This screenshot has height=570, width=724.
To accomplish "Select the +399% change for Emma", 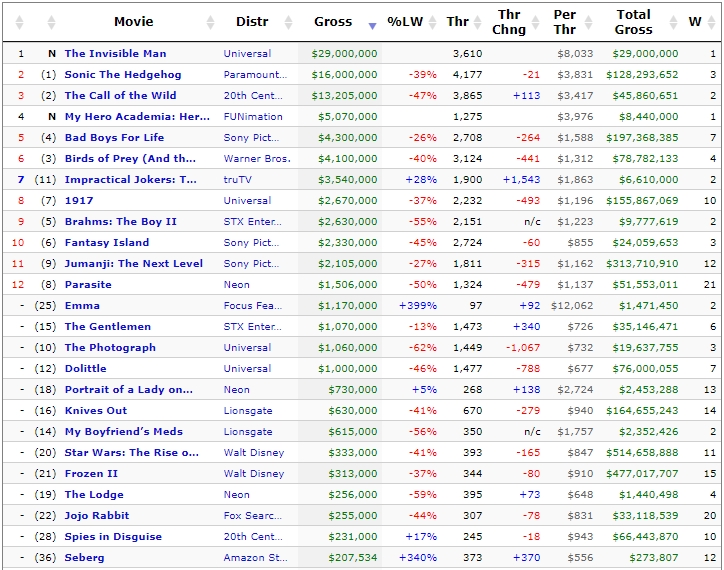I will point(418,306).
